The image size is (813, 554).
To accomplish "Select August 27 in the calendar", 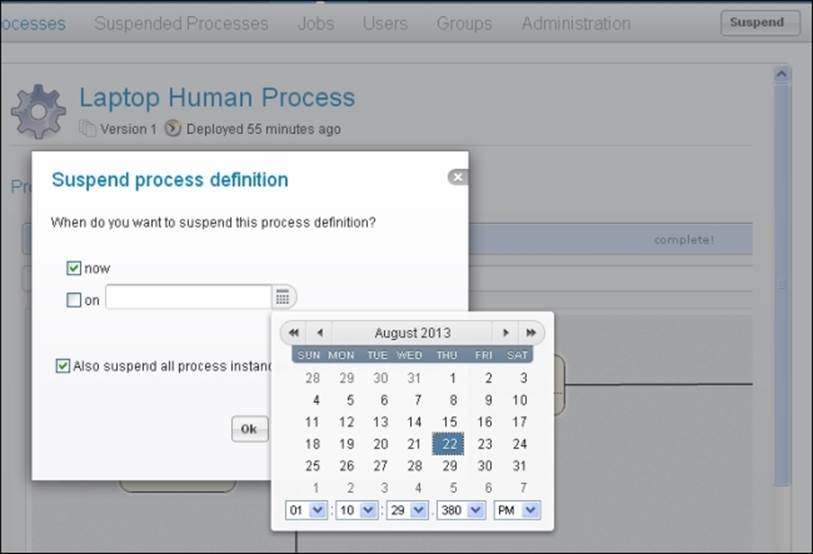I will (x=381, y=466).
